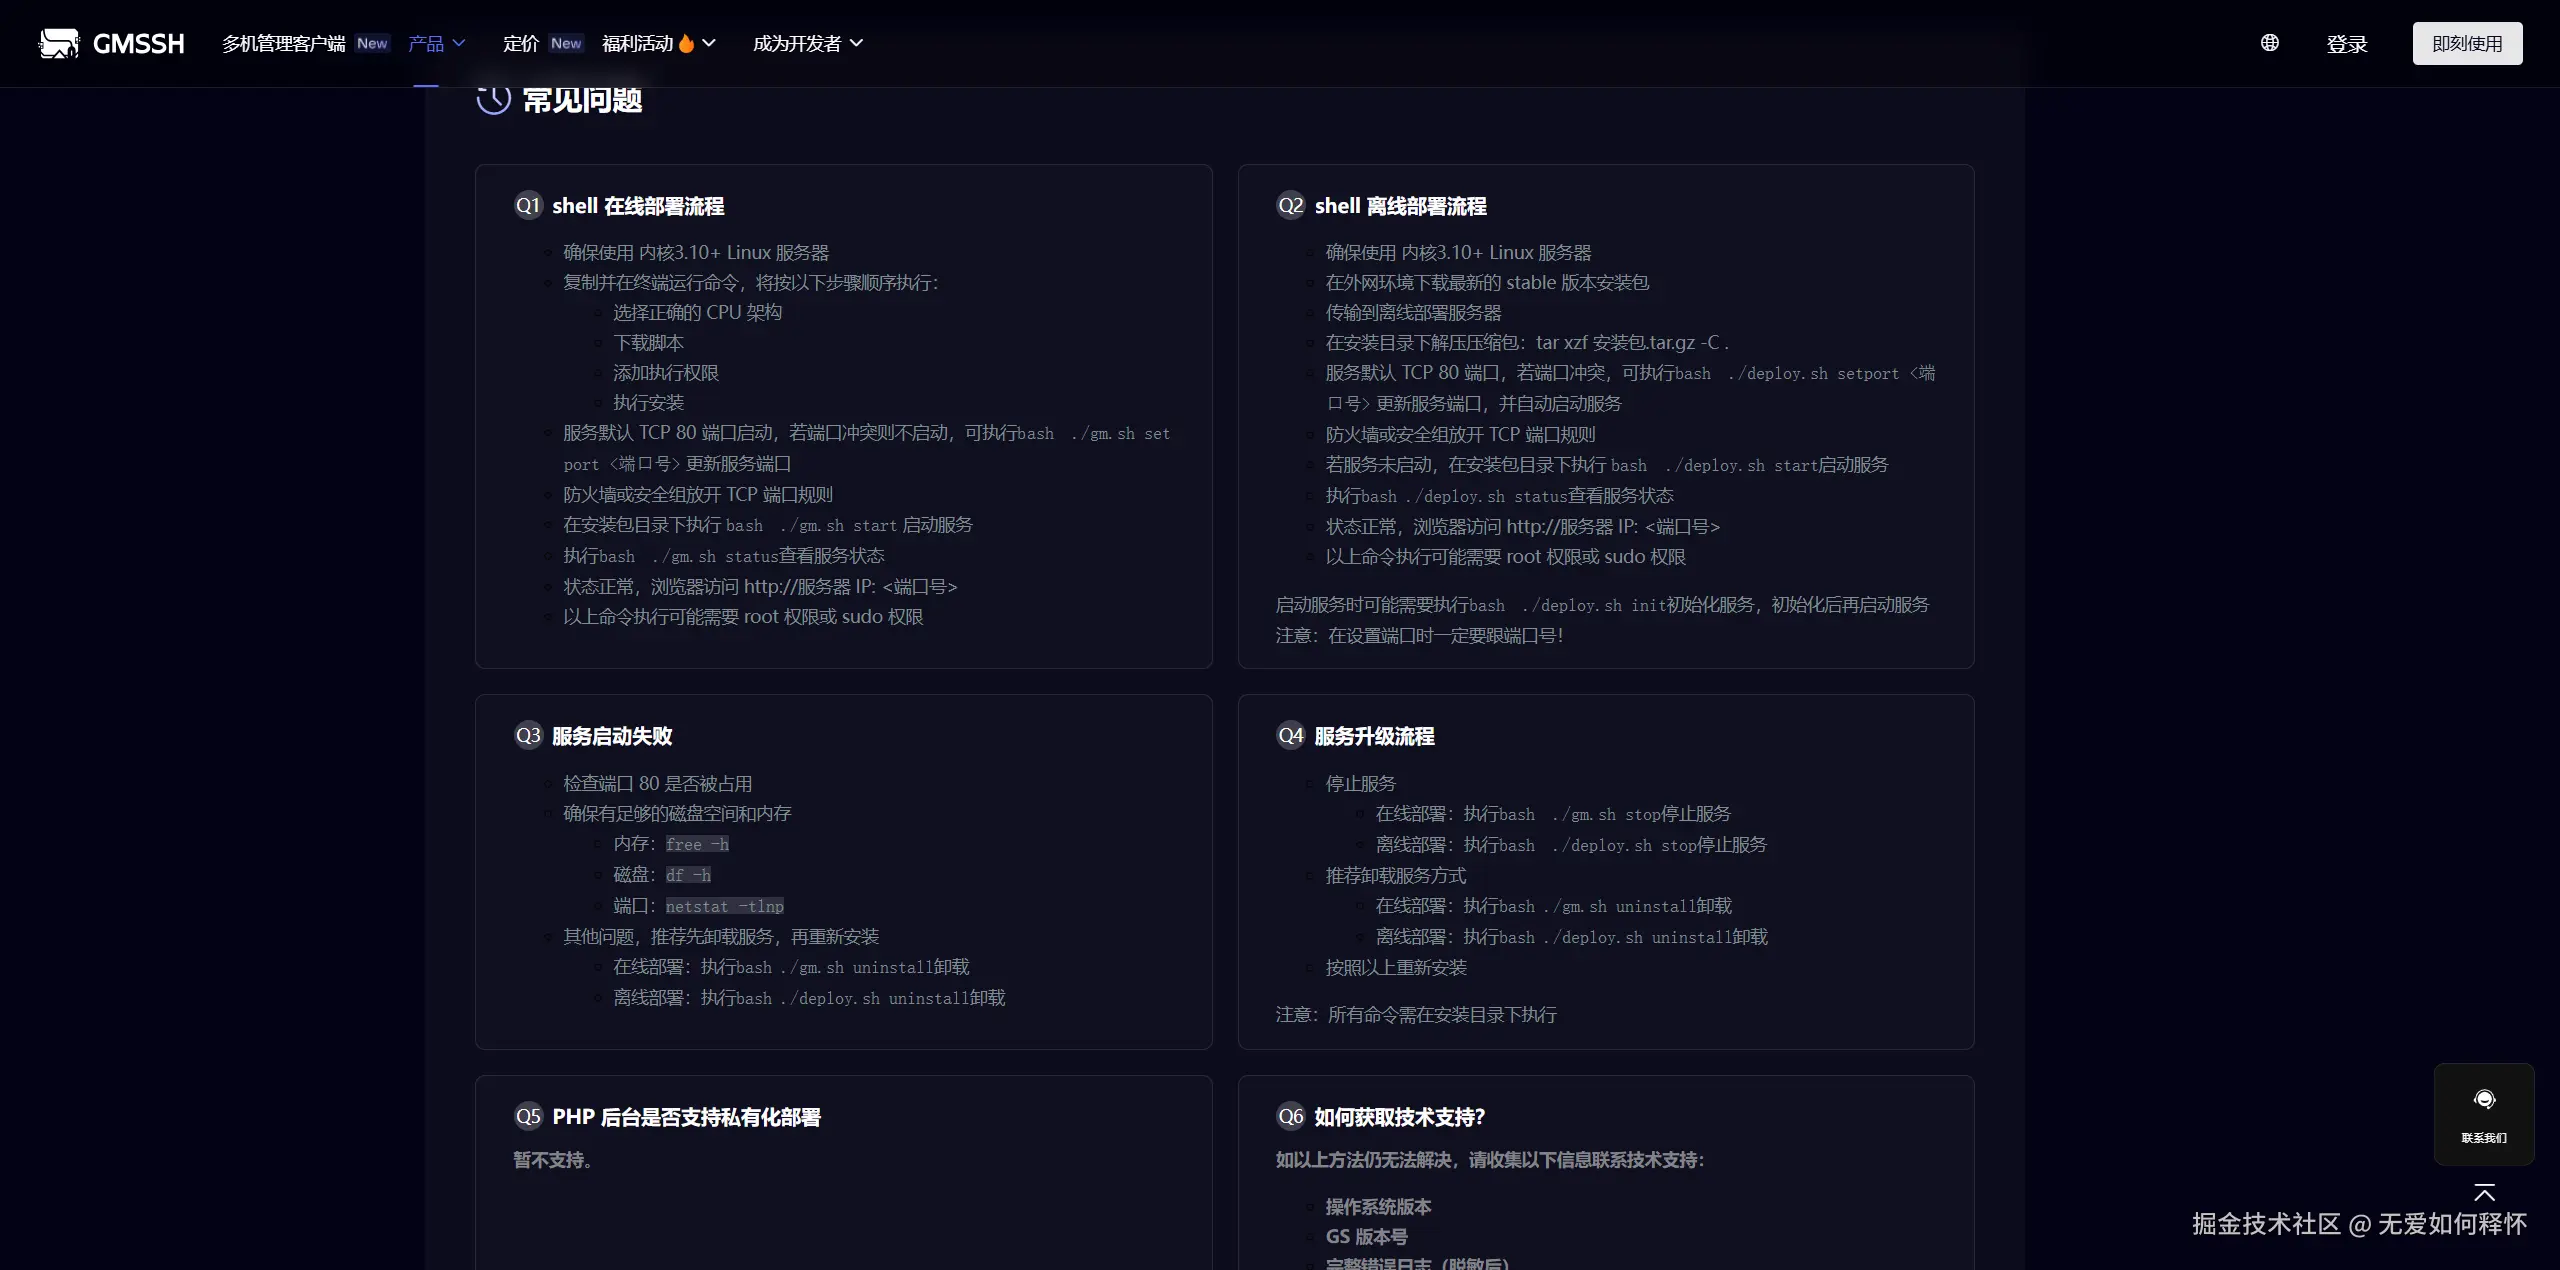Viewport: 2560px width, 1270px height.
Task: Click the free -h code snippet
Action: [697, 844]
